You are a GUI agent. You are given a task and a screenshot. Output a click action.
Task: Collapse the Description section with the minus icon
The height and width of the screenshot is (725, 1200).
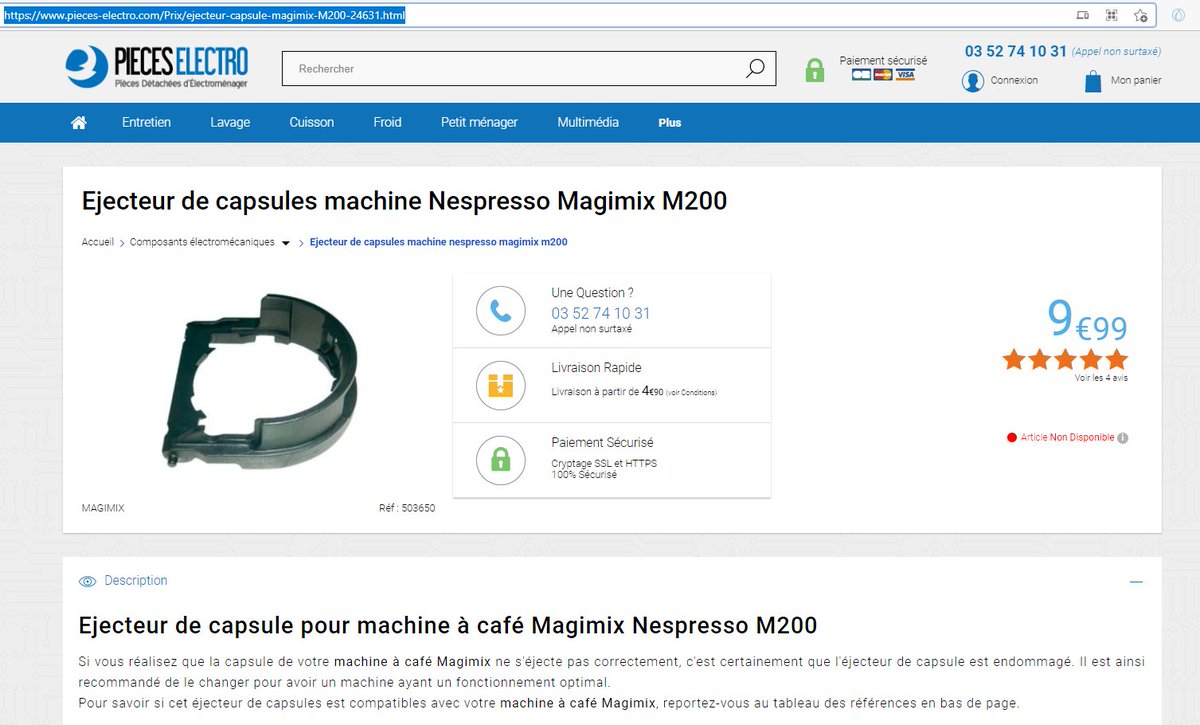[1136, 581]
